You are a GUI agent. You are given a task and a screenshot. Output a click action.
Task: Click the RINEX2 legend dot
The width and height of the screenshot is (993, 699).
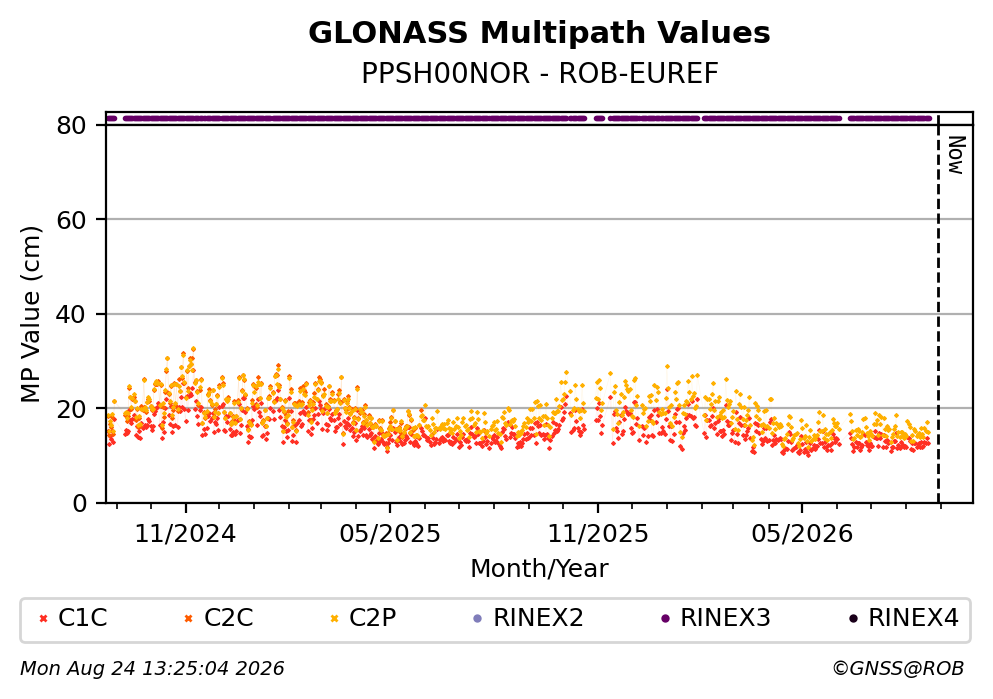(478, 619)
